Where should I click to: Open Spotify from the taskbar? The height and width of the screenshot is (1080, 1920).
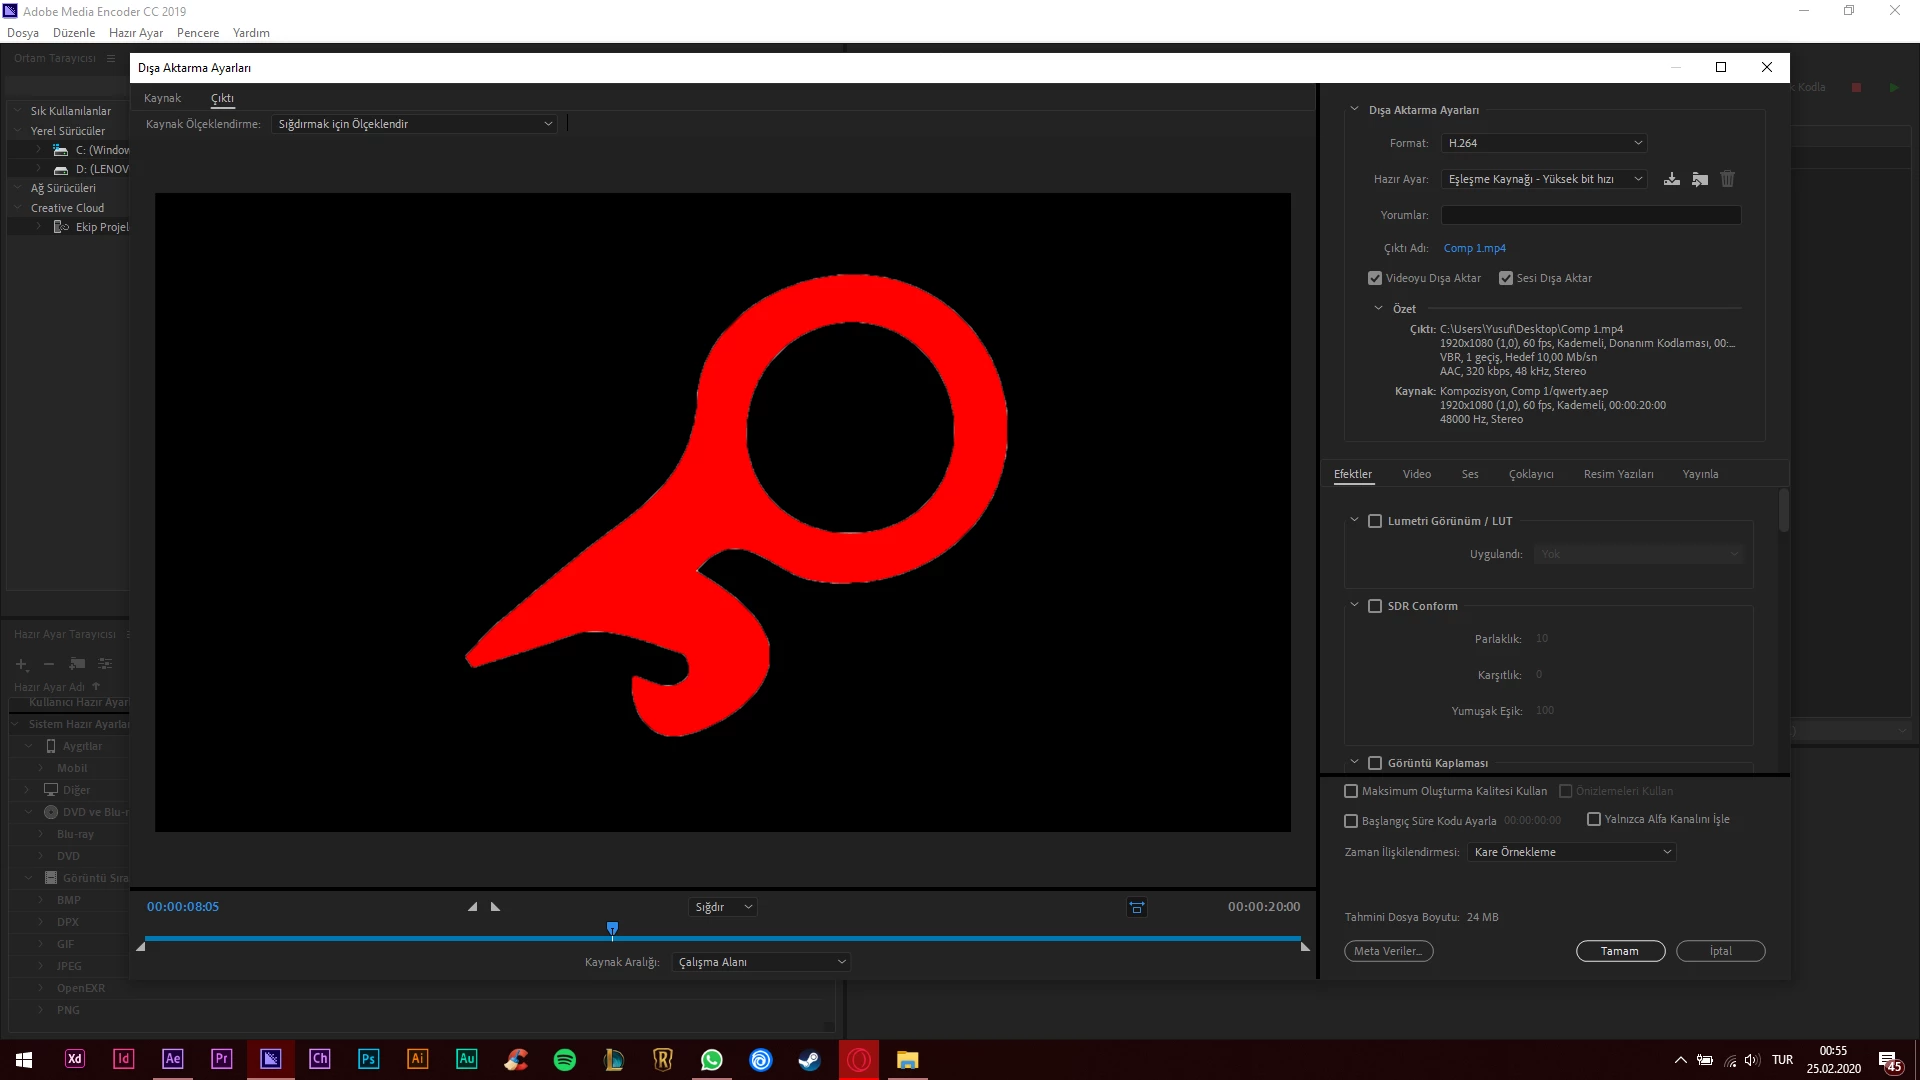point(564,1059)
